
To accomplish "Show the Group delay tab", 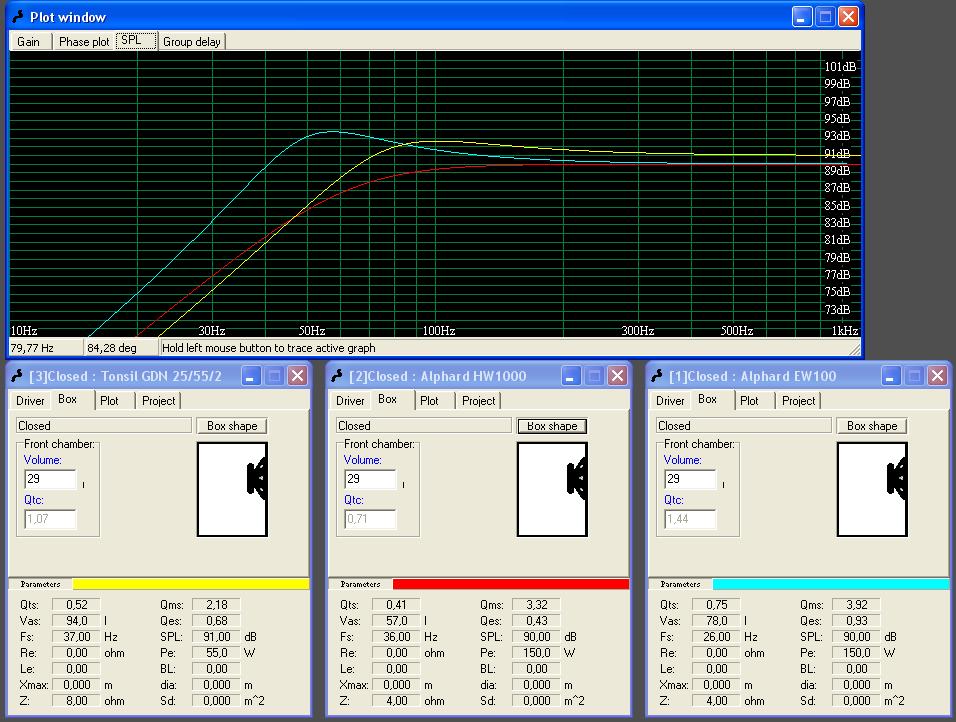I will click(x=191, y=42).
